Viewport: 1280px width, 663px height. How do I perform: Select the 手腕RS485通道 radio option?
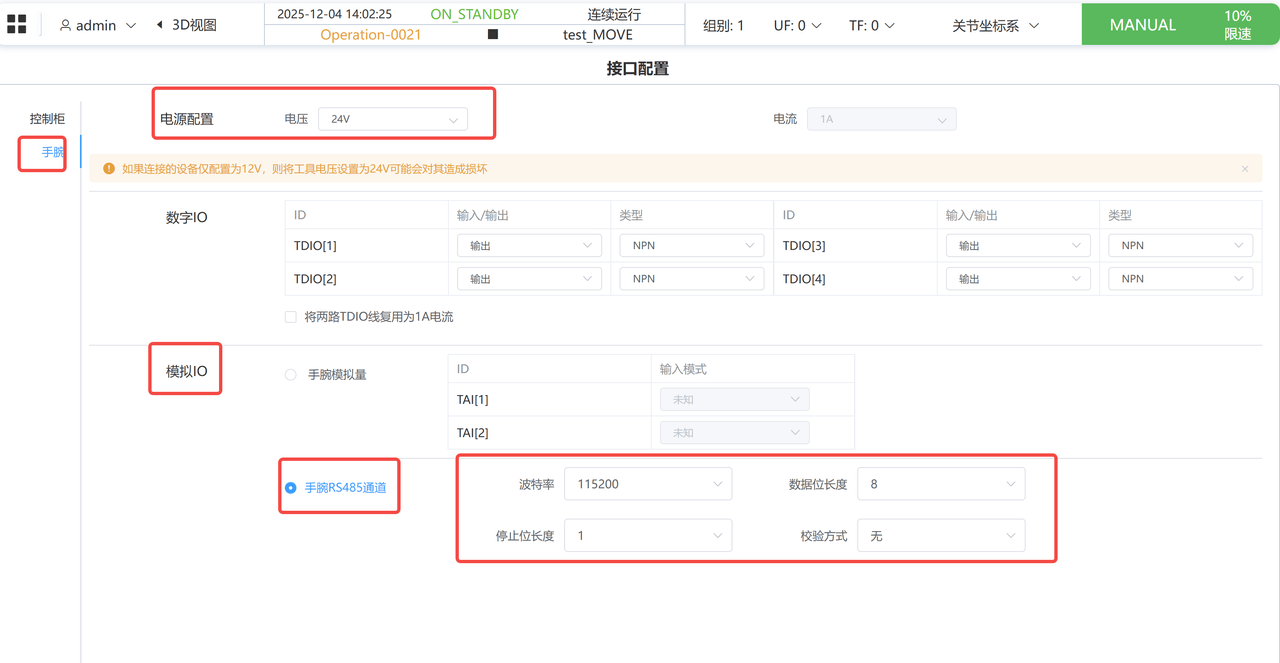[291, 488]
